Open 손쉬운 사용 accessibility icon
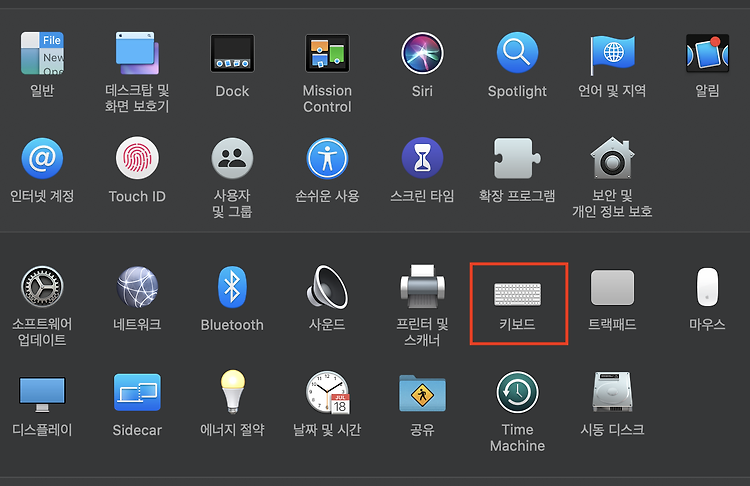This screenshot has height=486, width=750. [327, 158]
